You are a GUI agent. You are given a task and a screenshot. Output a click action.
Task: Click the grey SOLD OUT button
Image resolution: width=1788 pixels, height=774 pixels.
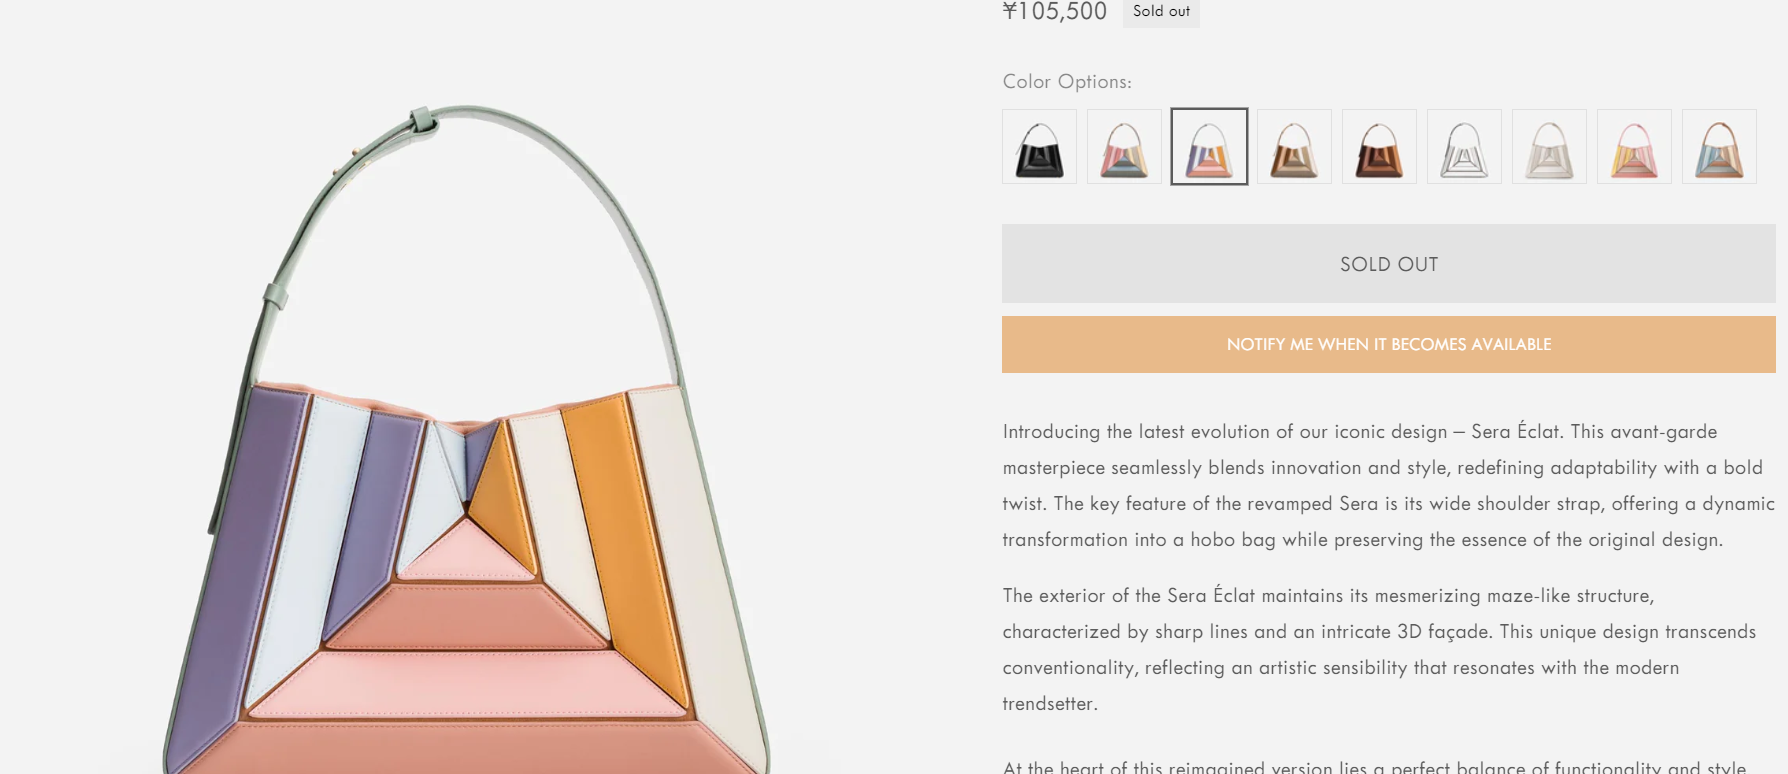[x=1388, y=264]
